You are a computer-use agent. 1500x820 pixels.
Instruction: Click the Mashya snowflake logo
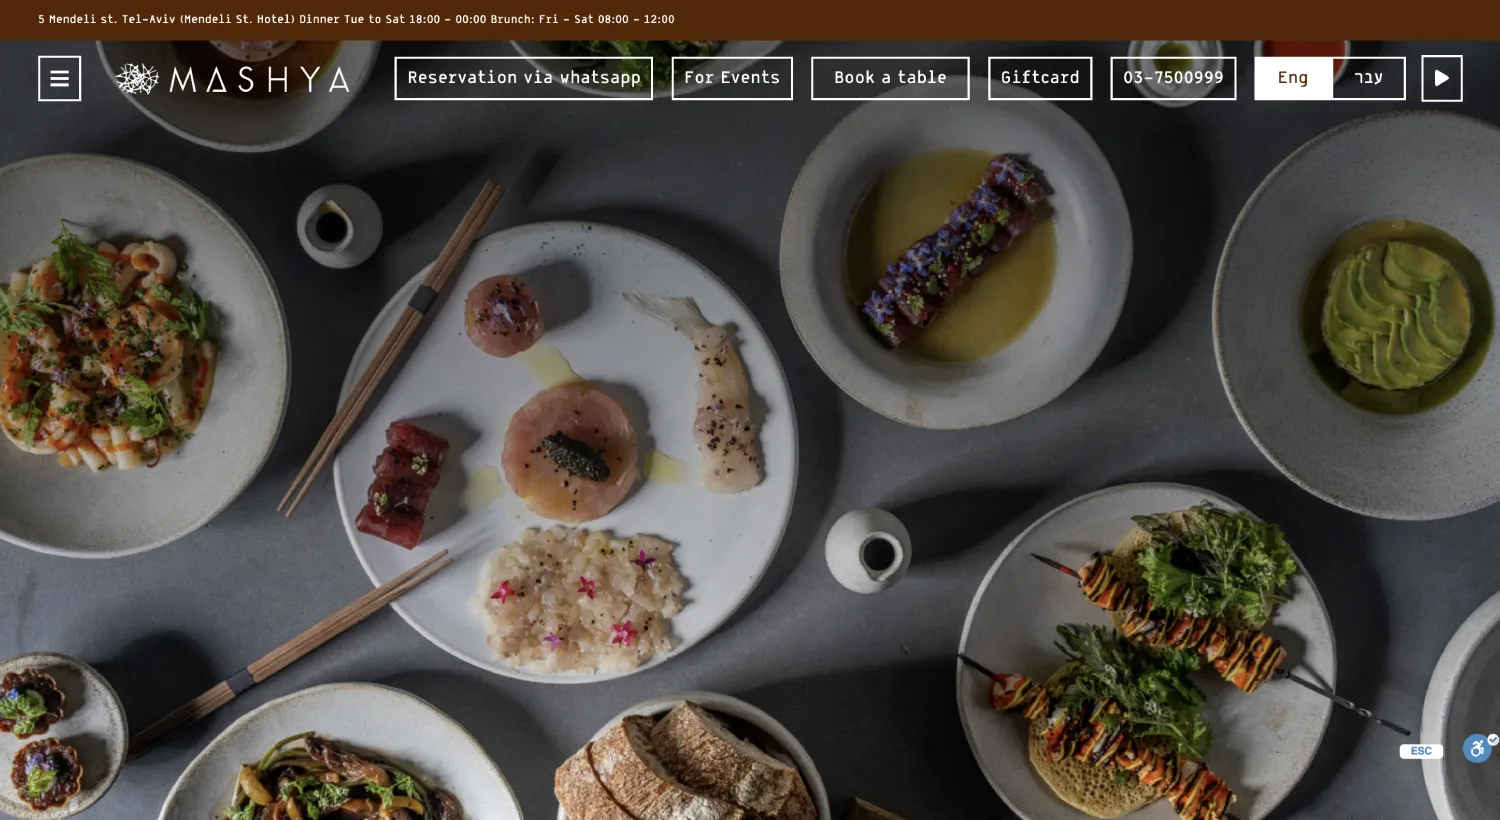pyautogui.click(x=137, y=79)
